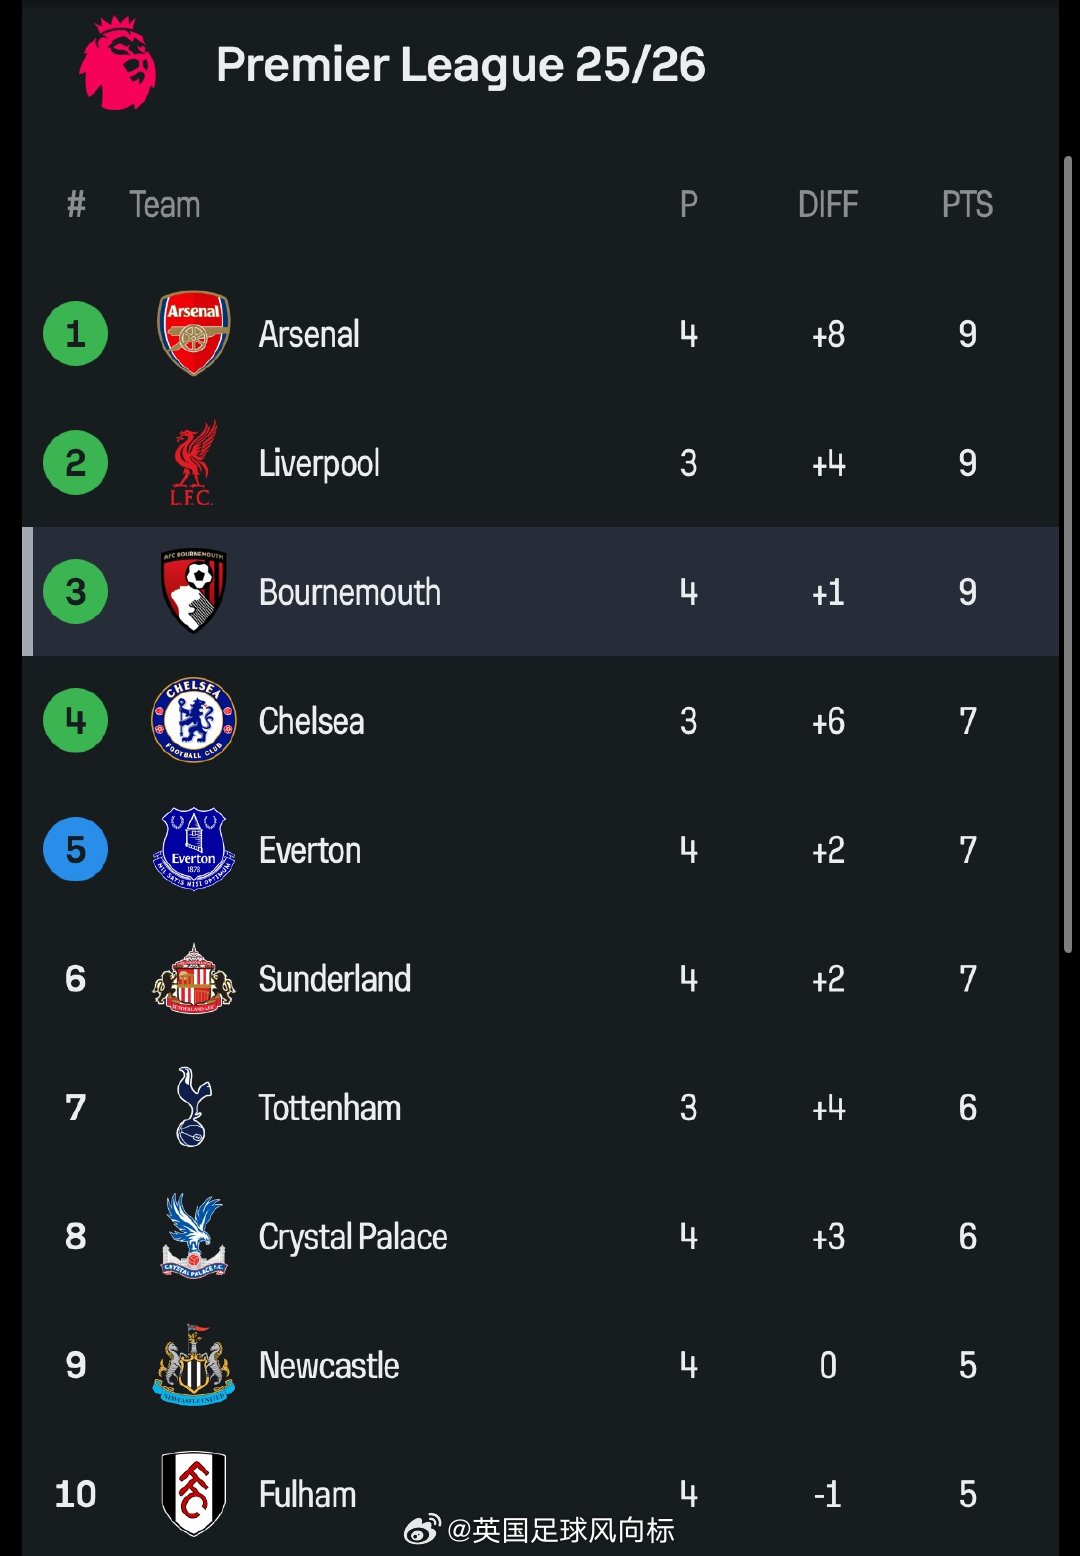Click the Premier League lion logo
Image resolution: width=1080 pixels, height=1556 pixels.
coord(118,63)
